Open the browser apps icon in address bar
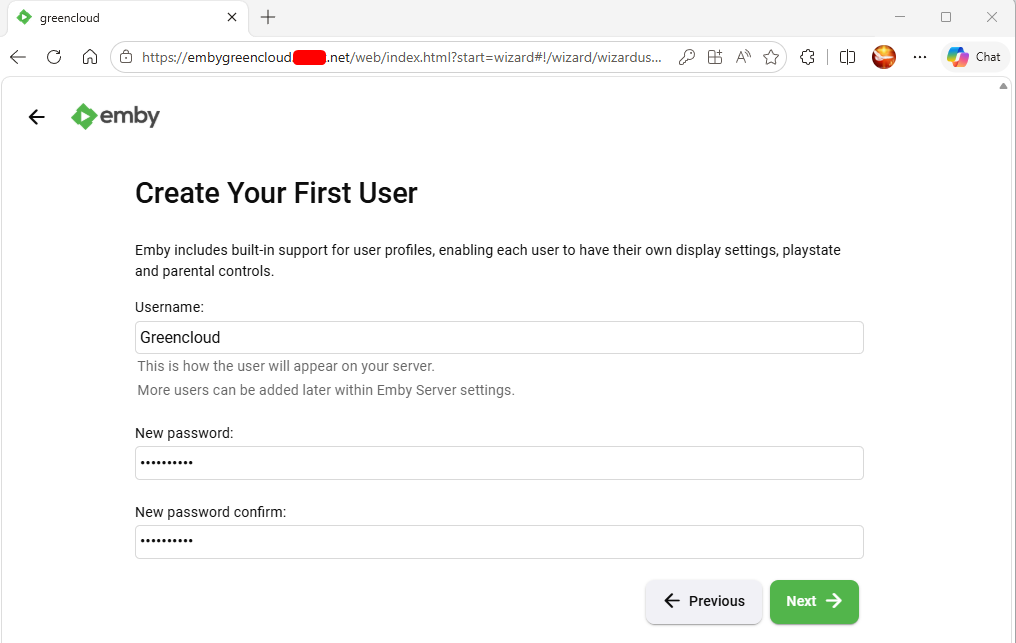 pos(715,57)
